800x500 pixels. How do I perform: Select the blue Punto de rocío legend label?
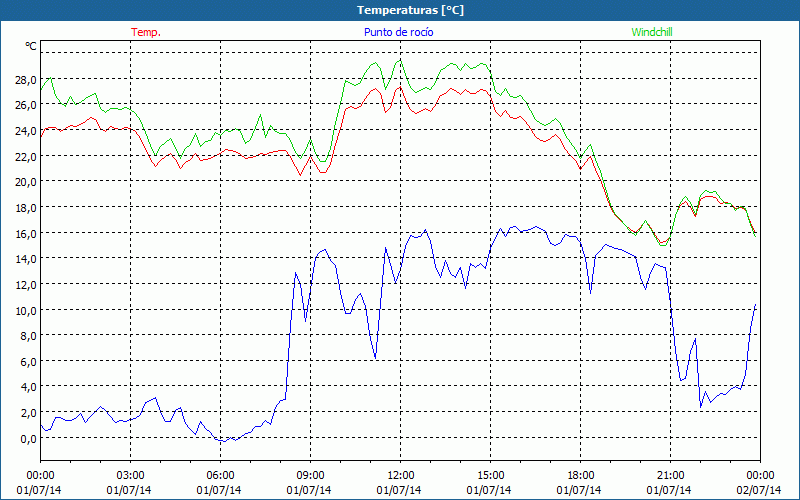pos(398,32)
